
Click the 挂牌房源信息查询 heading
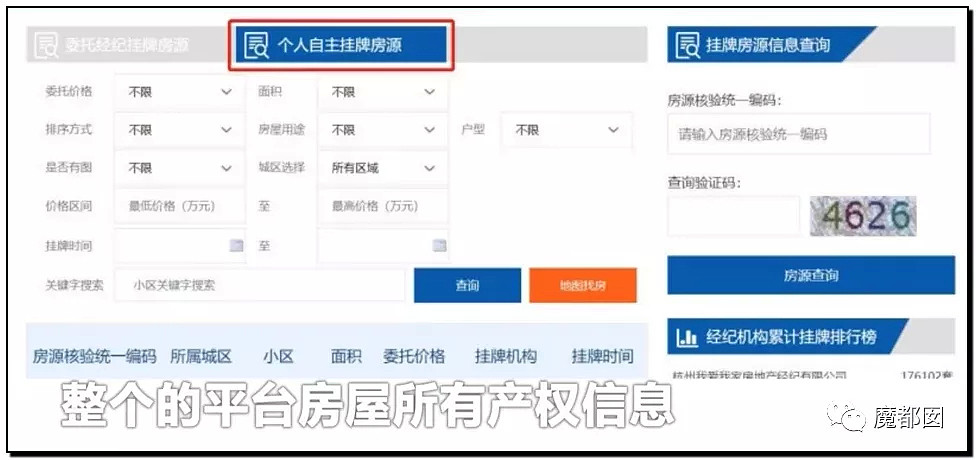[x=768, y=45]
